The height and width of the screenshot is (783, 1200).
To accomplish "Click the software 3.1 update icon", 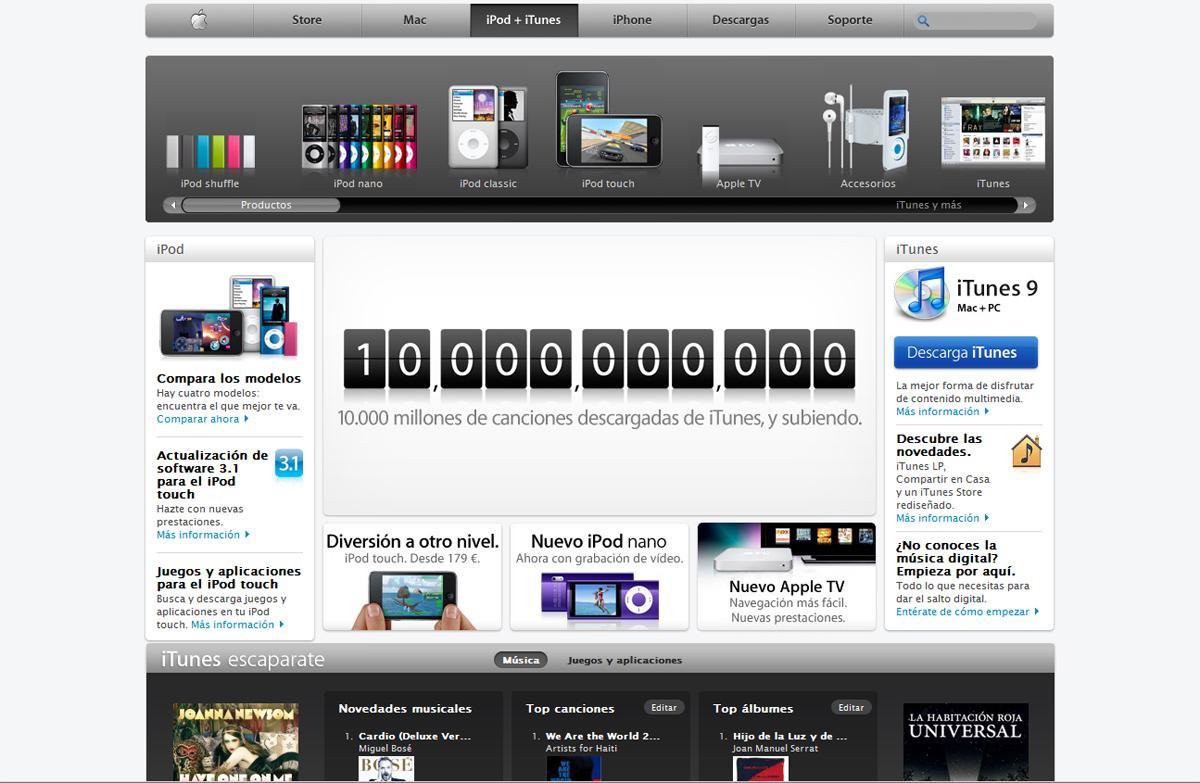I will (x=288, y=464).
